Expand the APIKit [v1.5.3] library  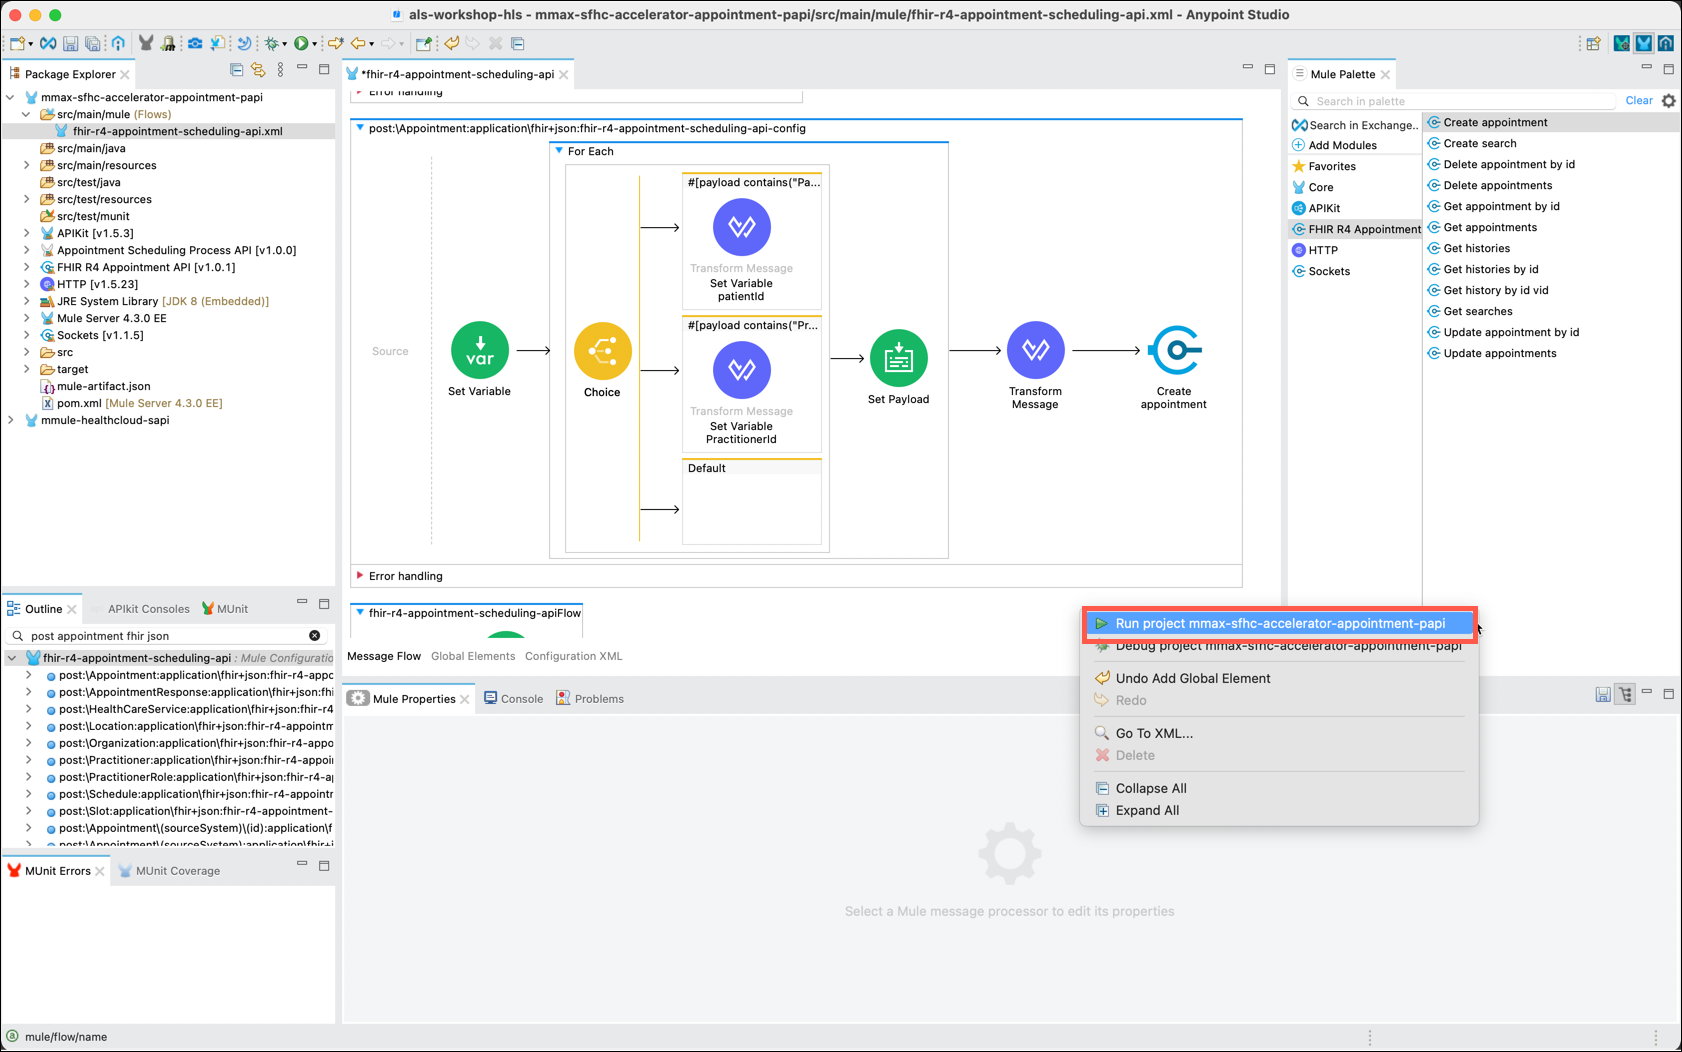27,234
